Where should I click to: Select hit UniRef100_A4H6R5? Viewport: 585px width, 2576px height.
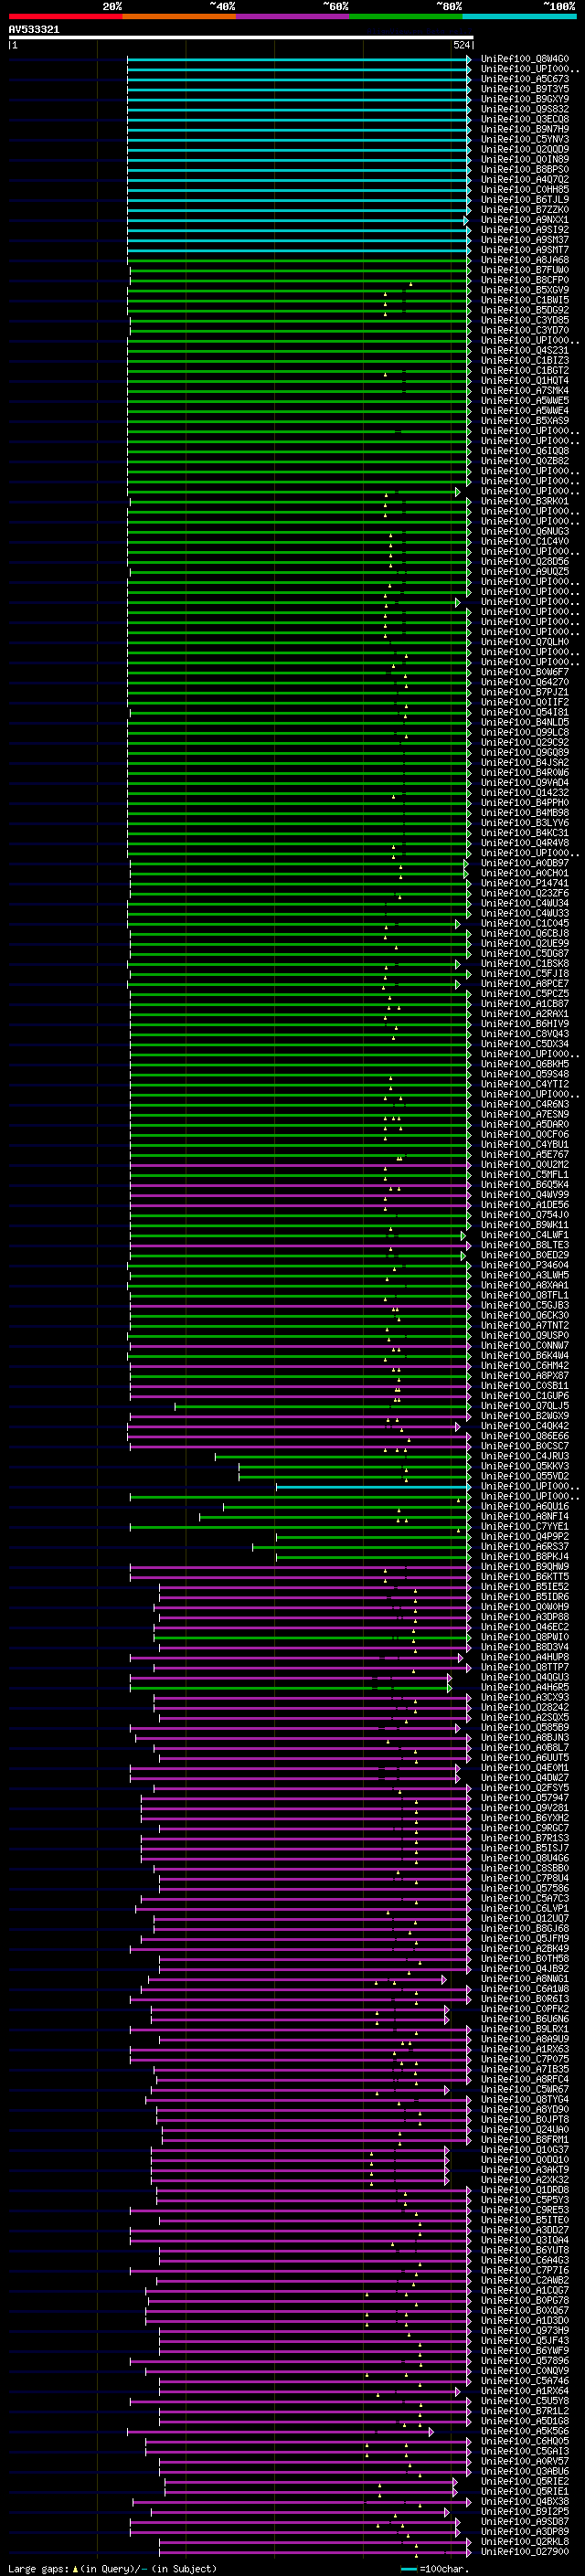coord(524,1687)
